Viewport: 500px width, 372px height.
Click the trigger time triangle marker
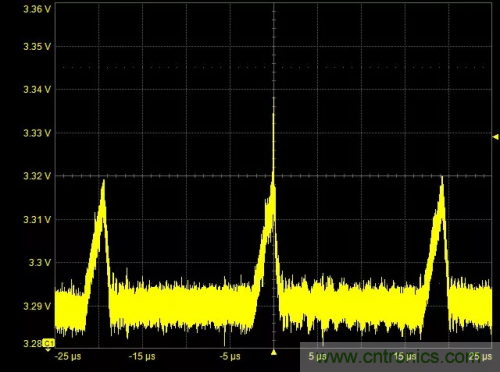click(x=274, y=352)
